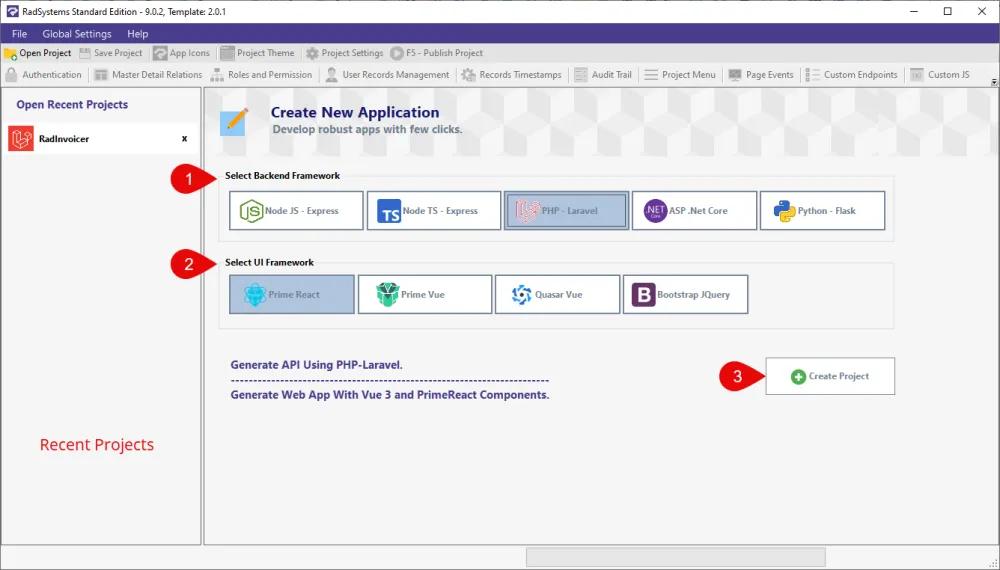Select Node JS - Express backend
Image resolution: width=1000 pixels, height=570 pixels.
pyautogui.click(x=296, y=210)
